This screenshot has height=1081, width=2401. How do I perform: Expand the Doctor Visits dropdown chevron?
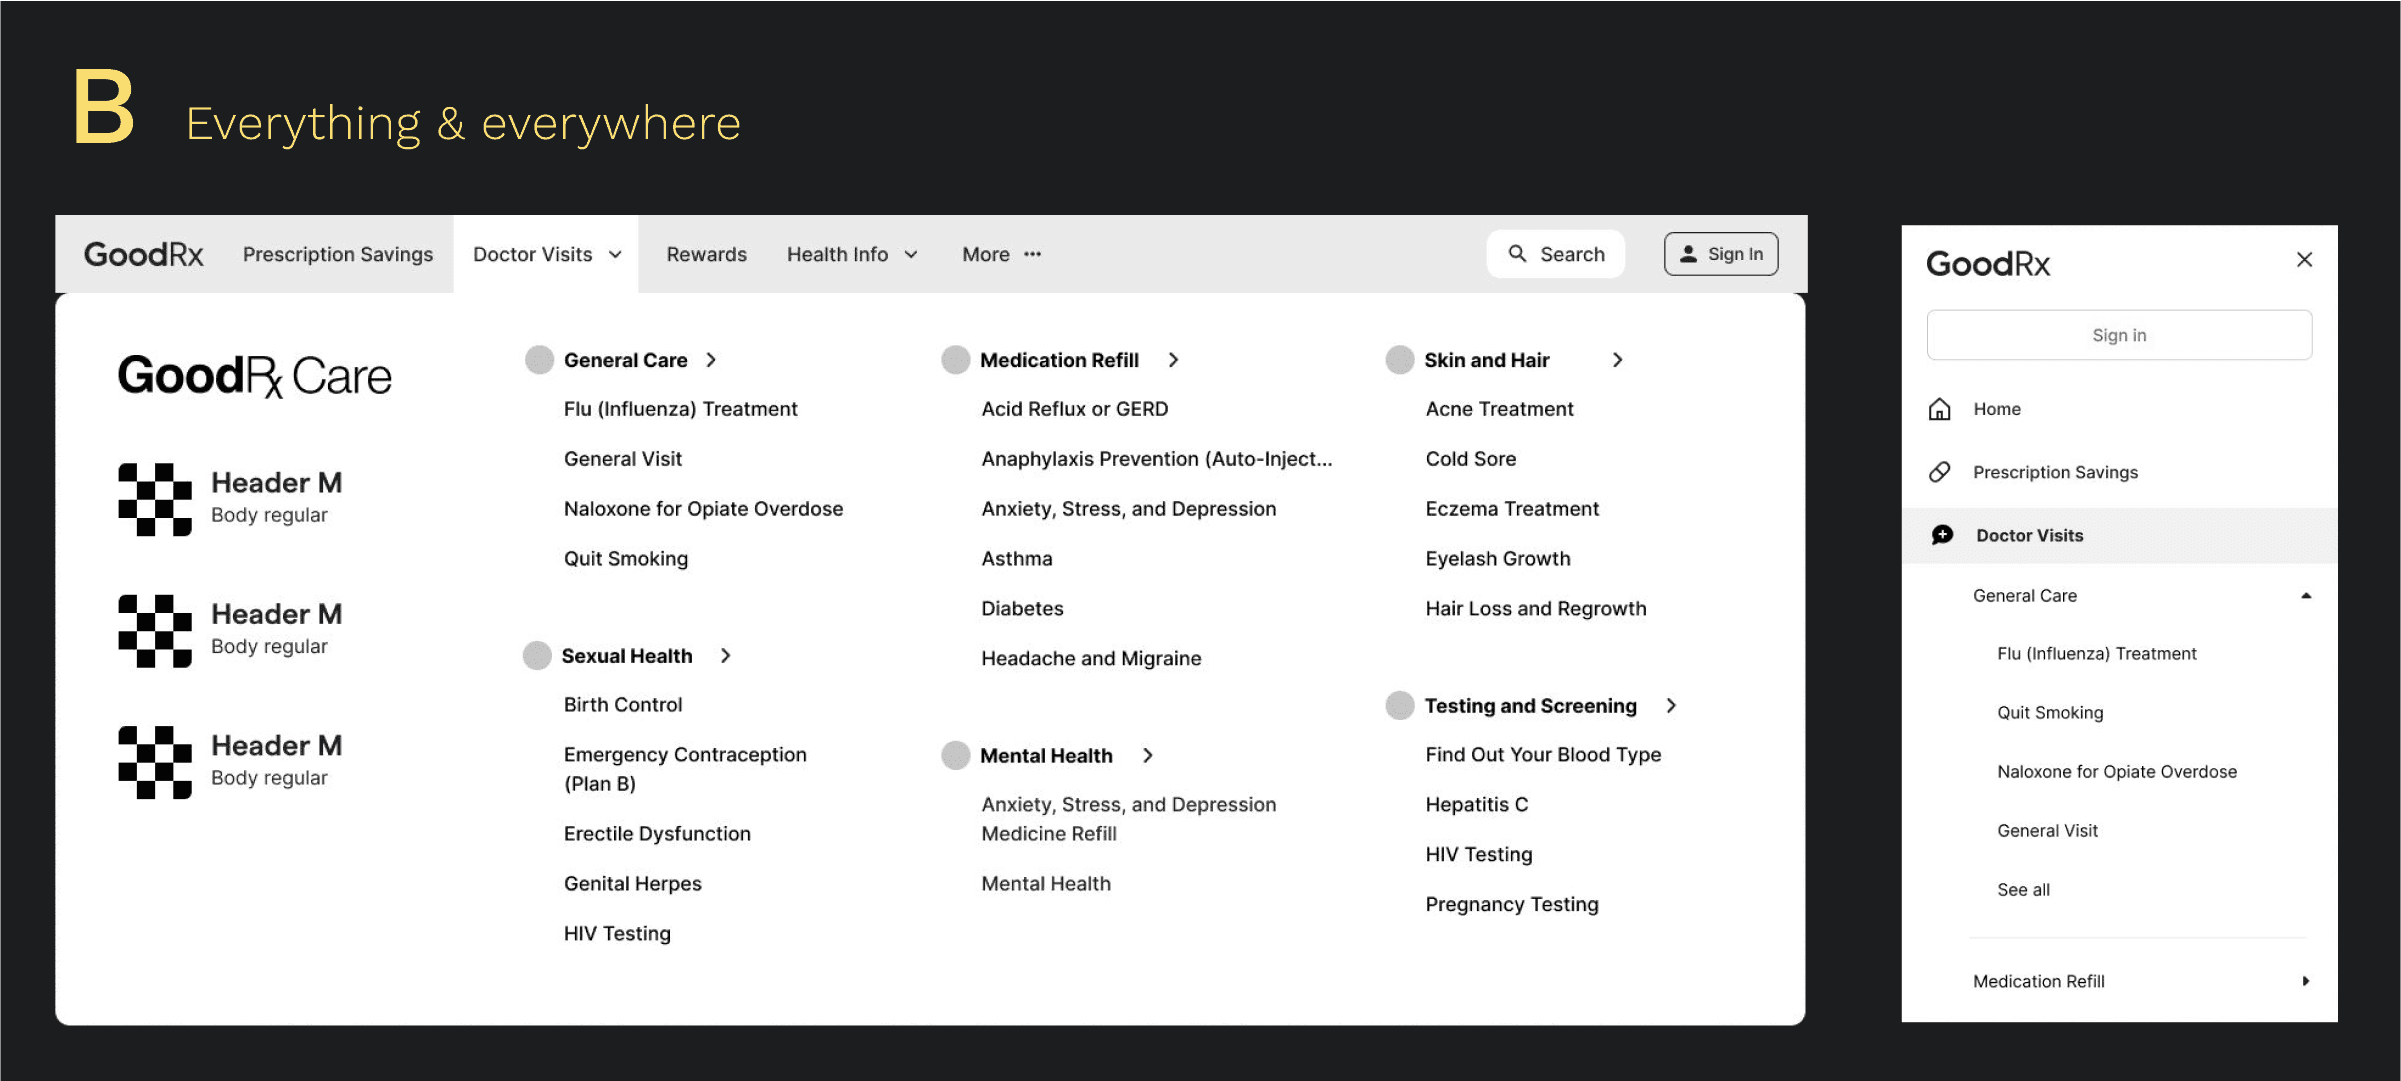pos(616,255)
